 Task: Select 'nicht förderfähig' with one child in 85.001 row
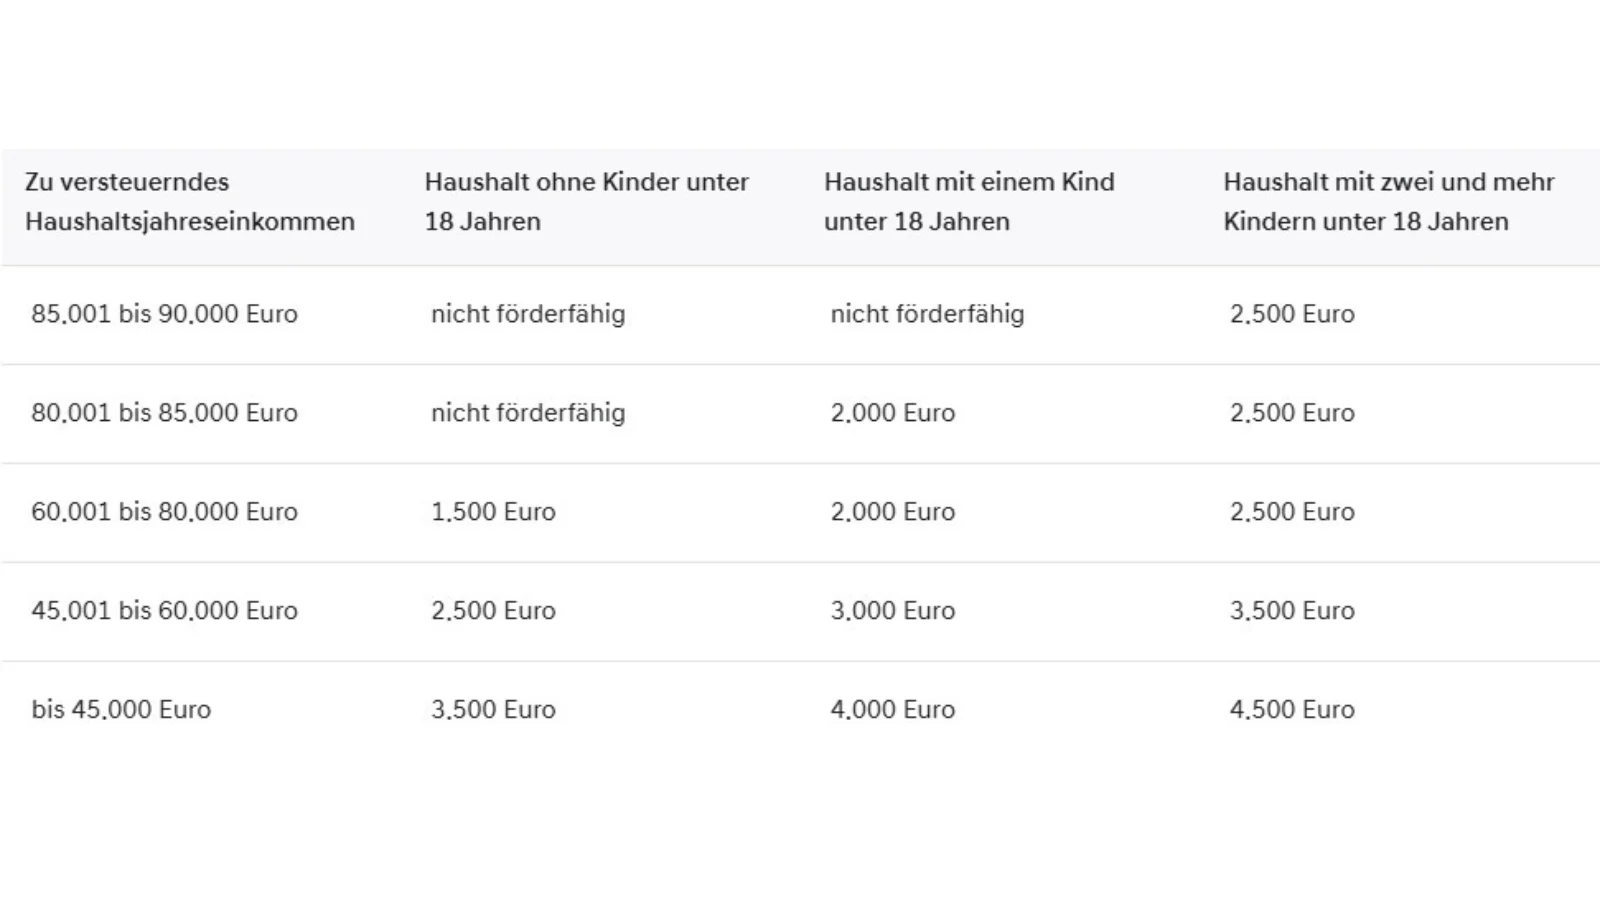tap(927, 314)
